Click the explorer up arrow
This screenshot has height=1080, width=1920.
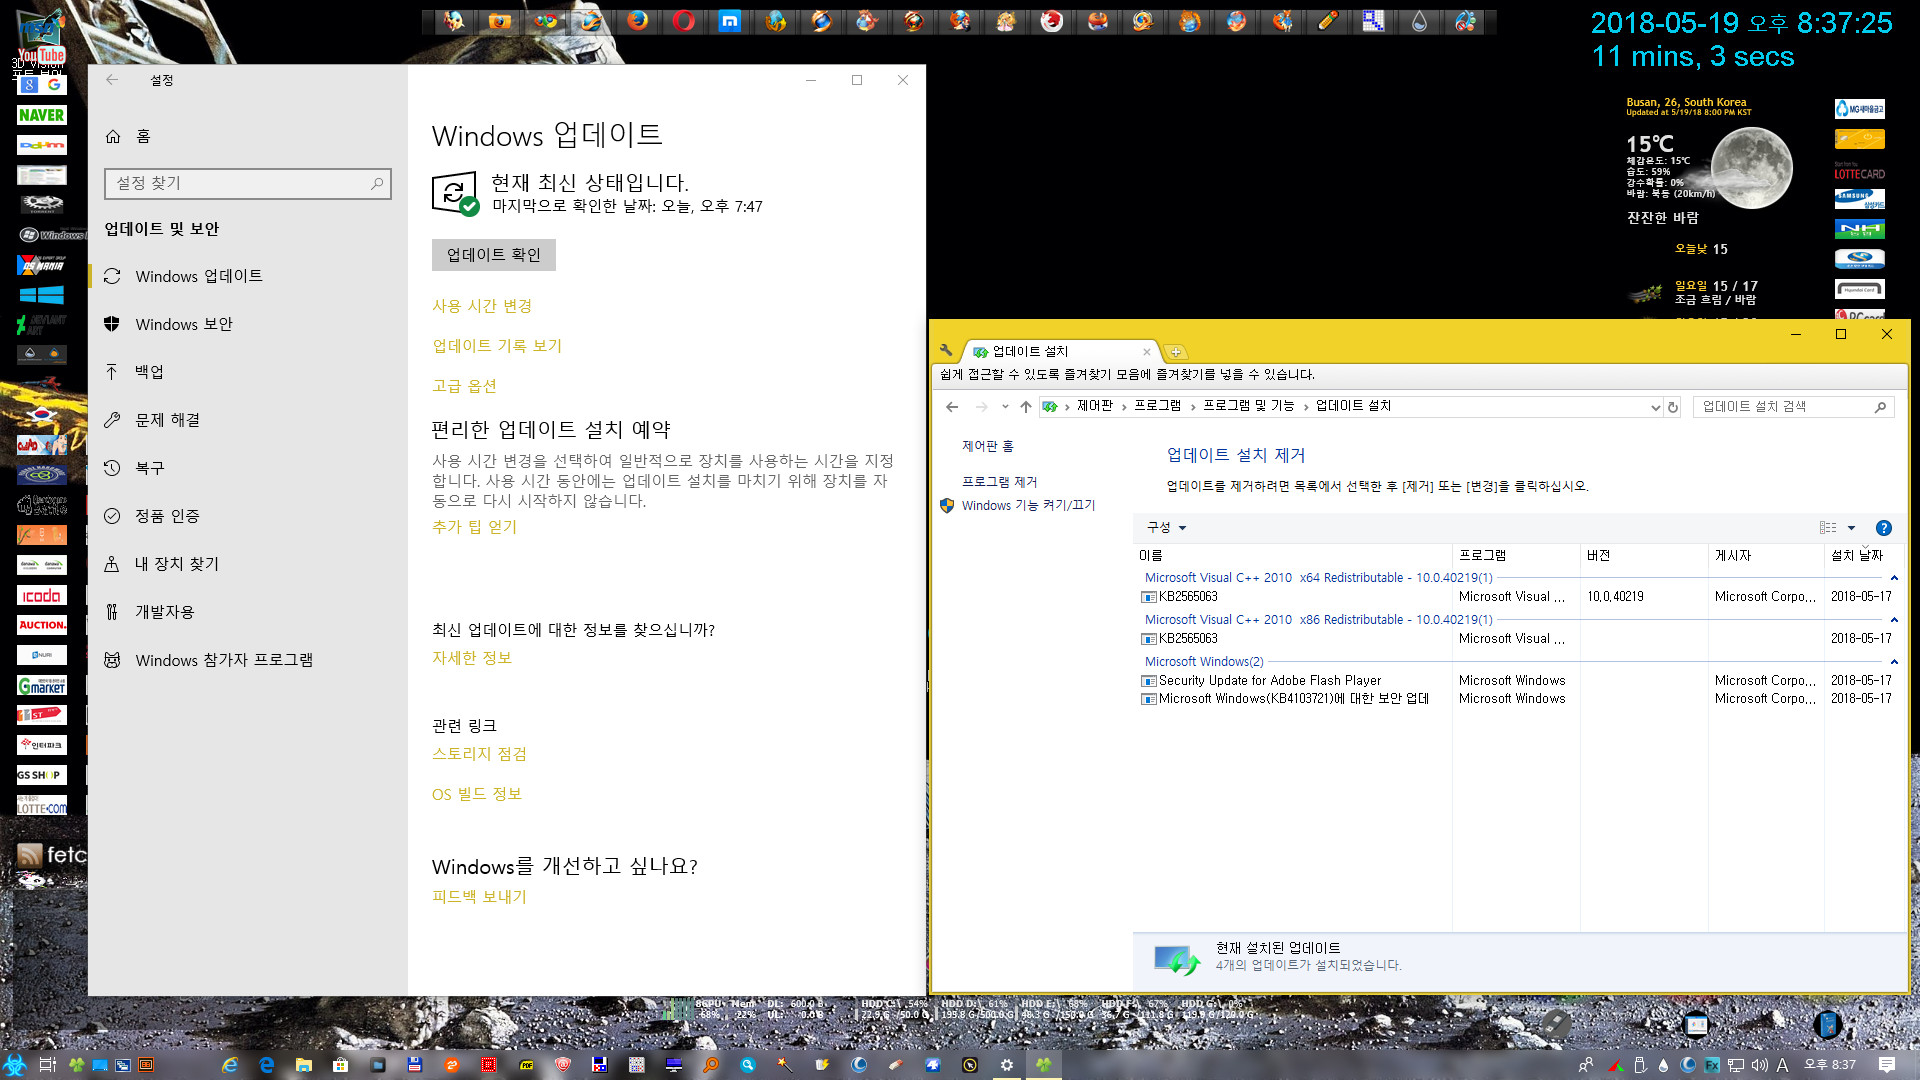[x=1026, y=407]
